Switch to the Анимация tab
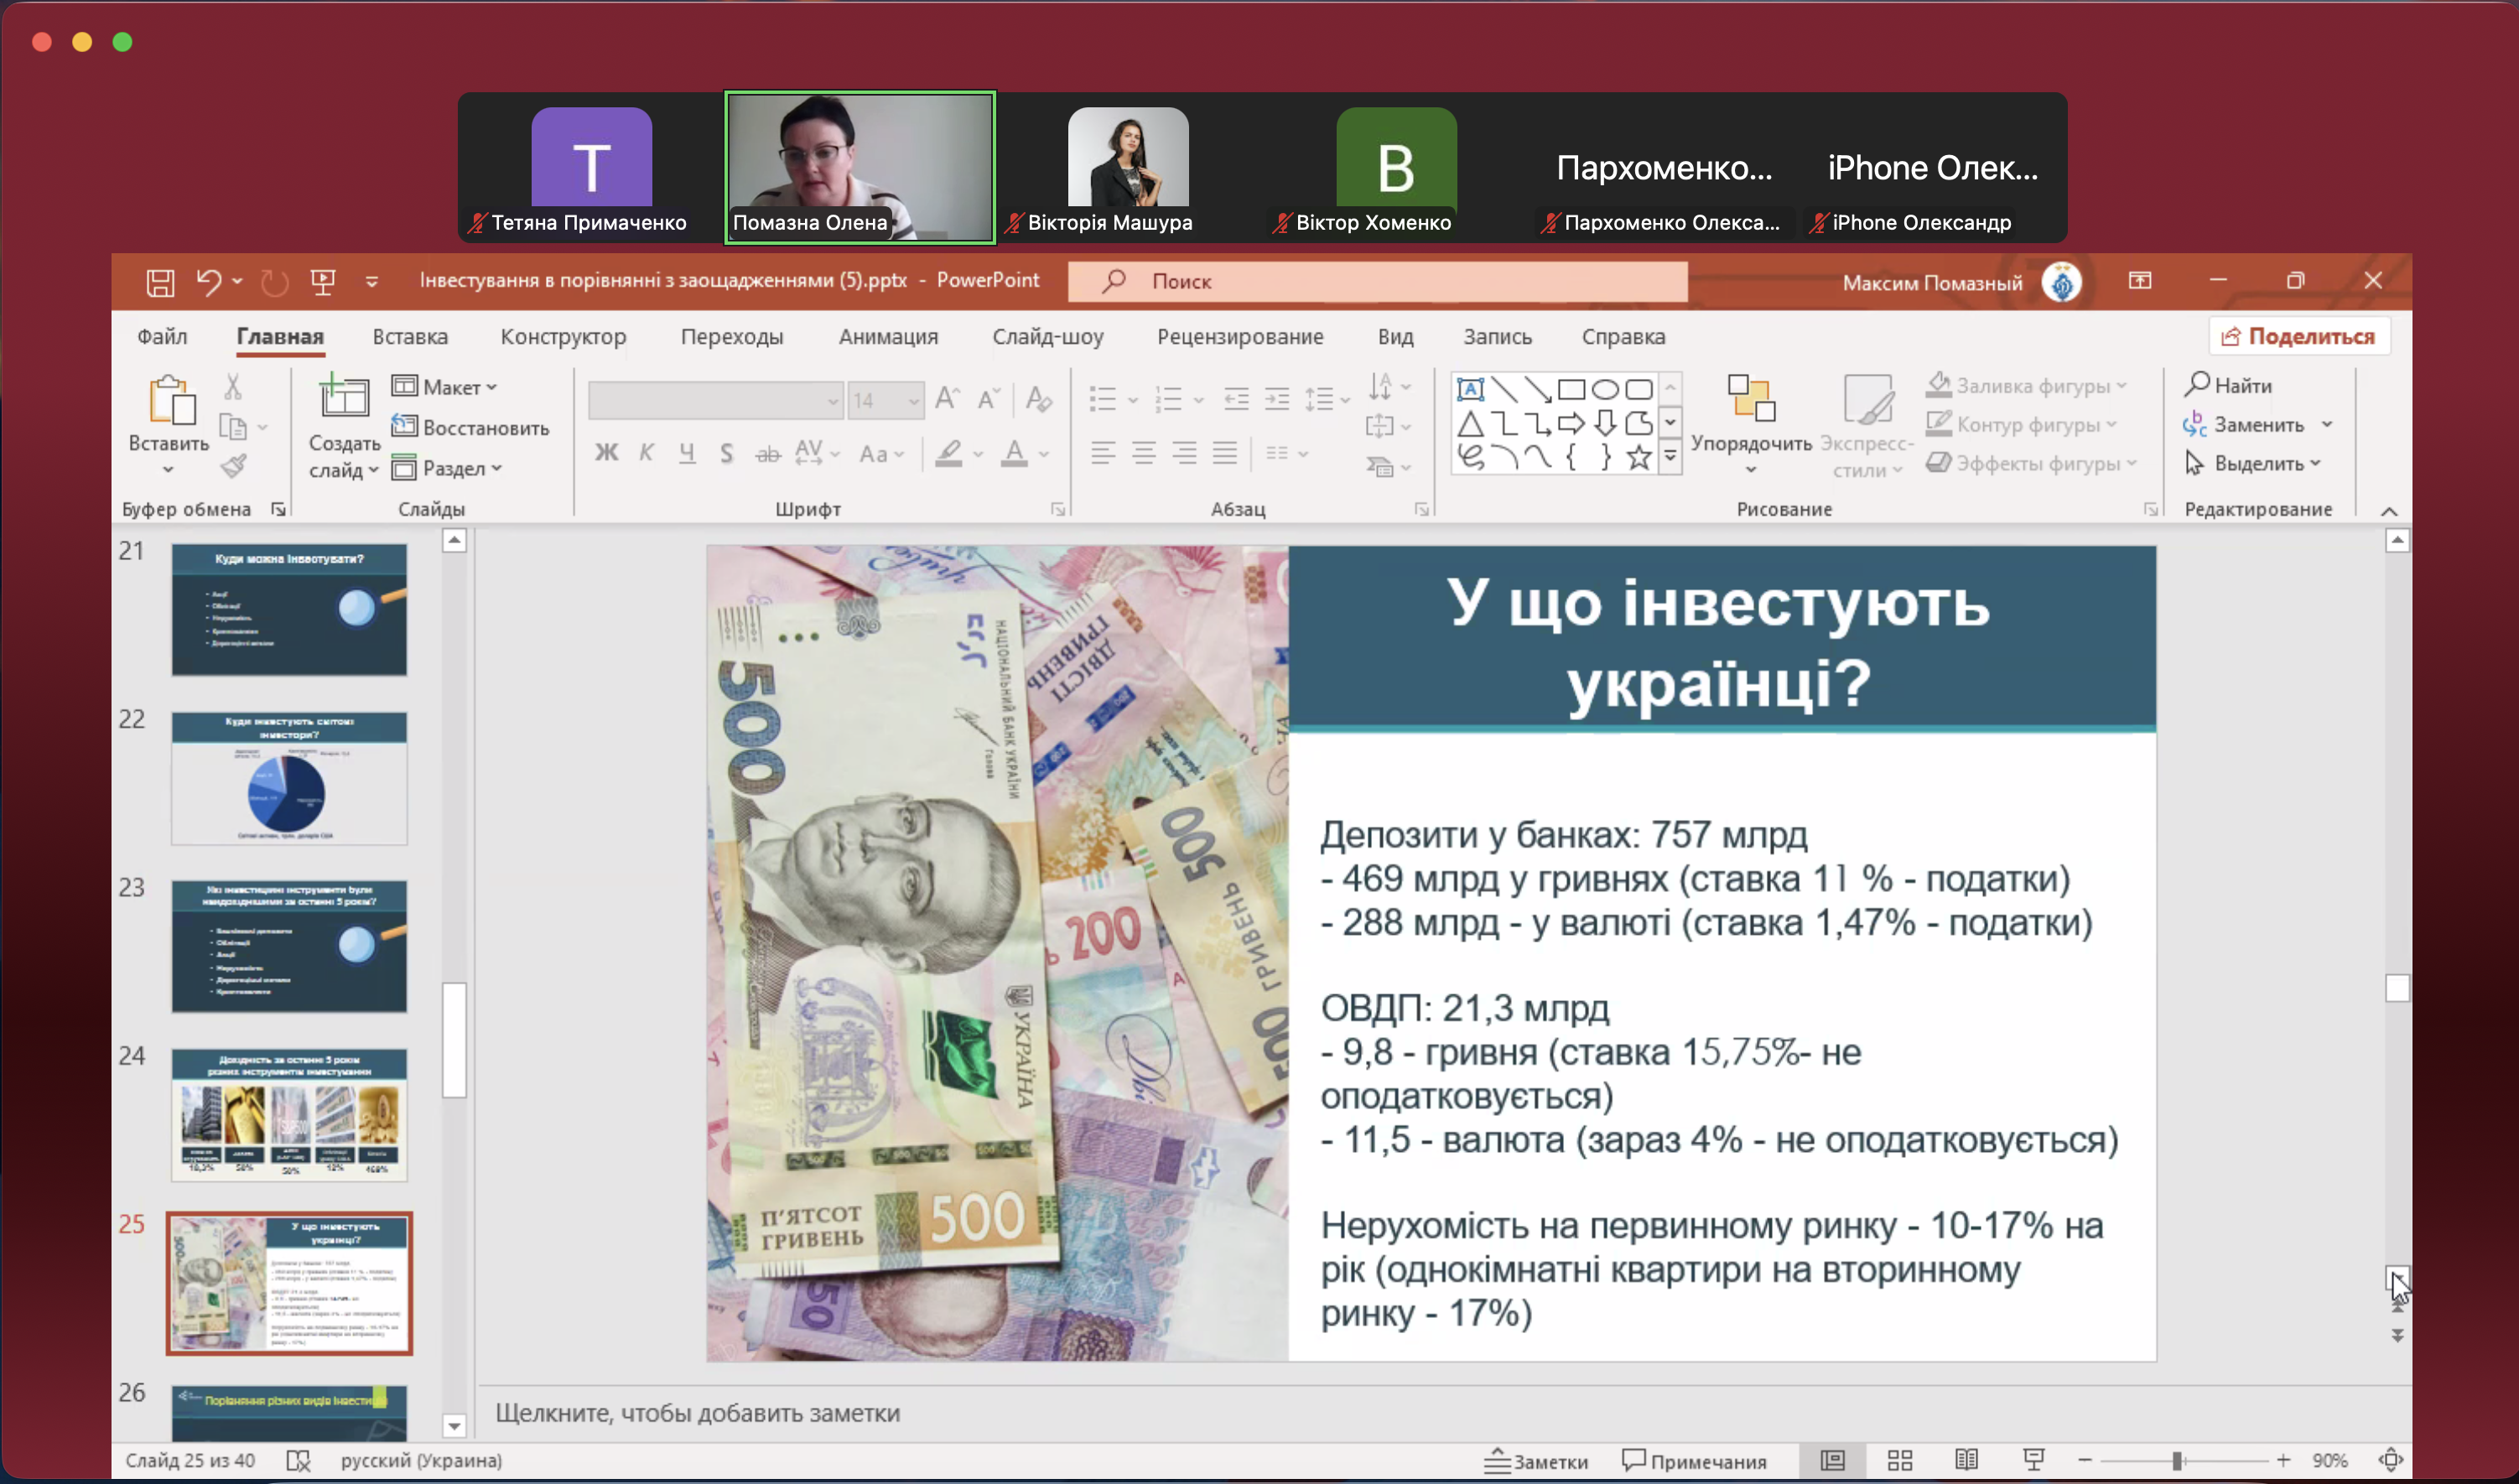The width and height of the screenshot is (2519, 1484). pos(887,337)
